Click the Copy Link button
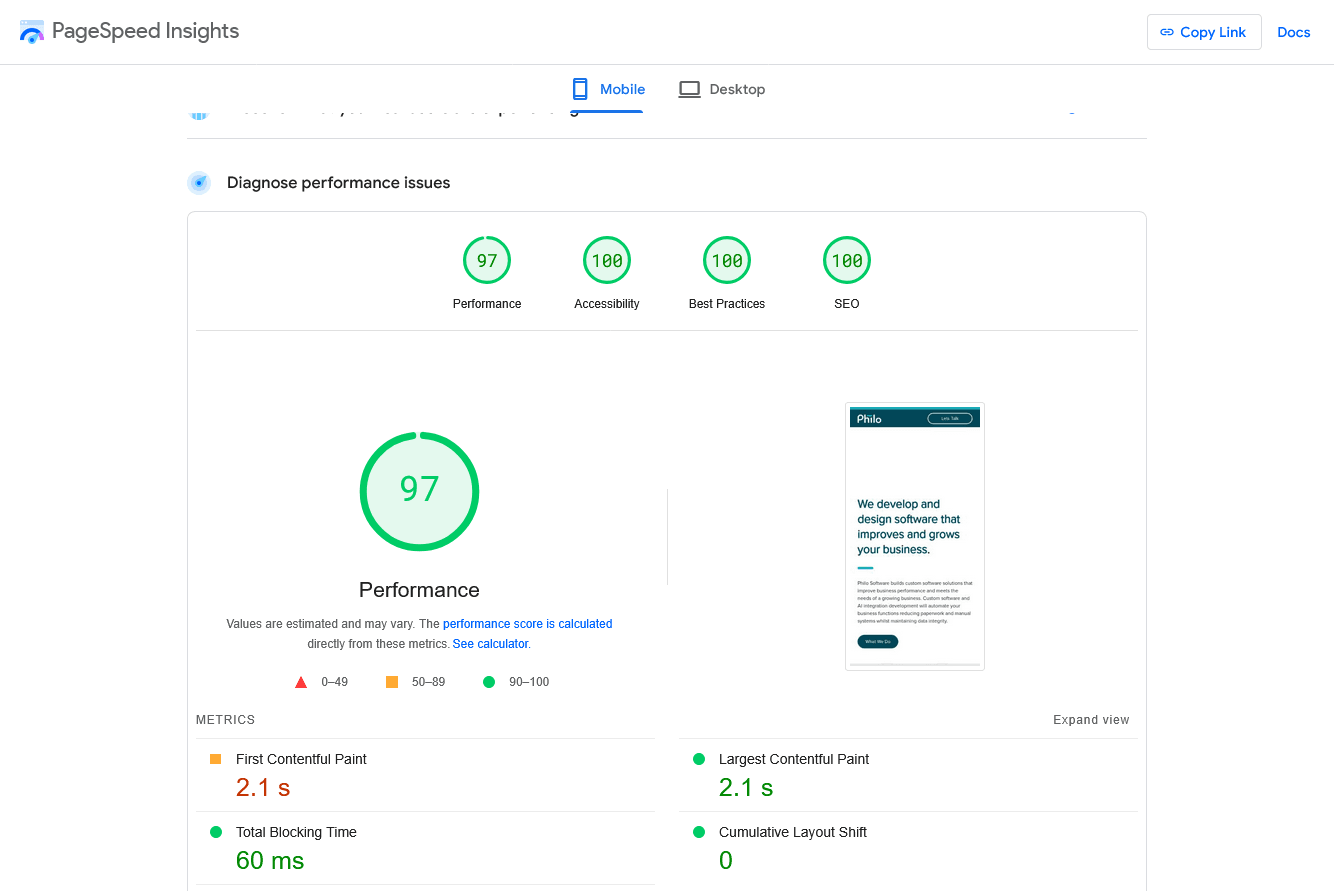 [x=1204, y=32]
